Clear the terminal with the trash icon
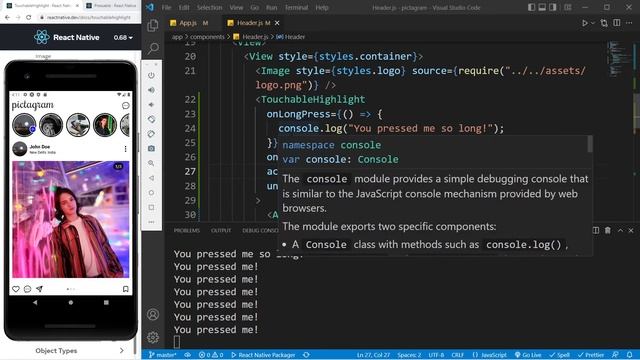640x360 pixels. 608,231
